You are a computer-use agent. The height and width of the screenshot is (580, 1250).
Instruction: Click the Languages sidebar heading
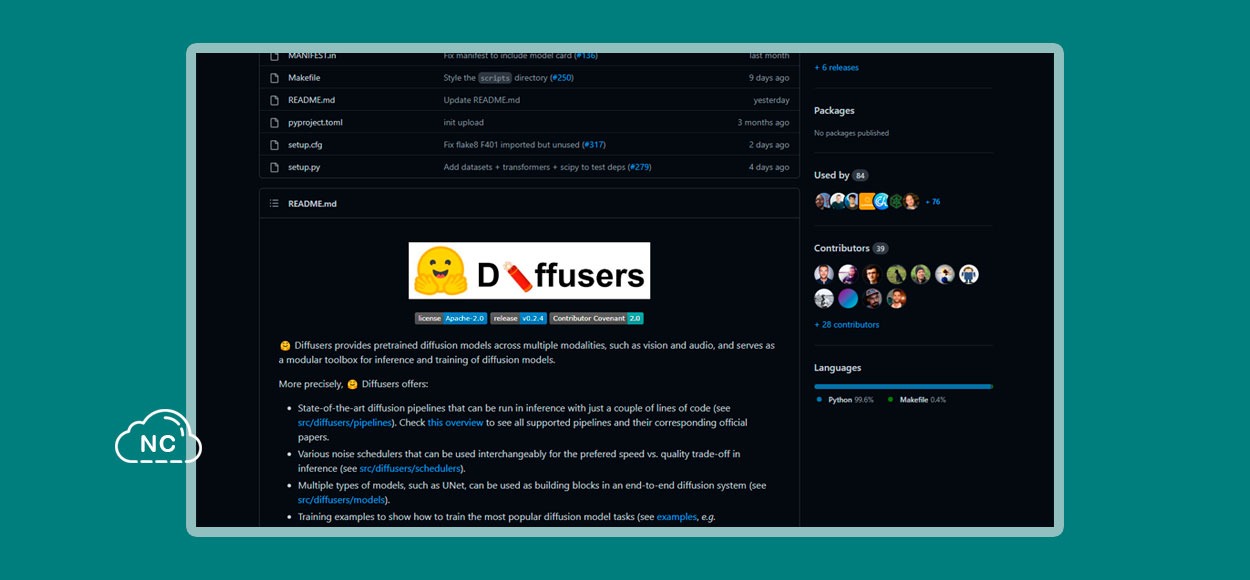click(837, 368)
